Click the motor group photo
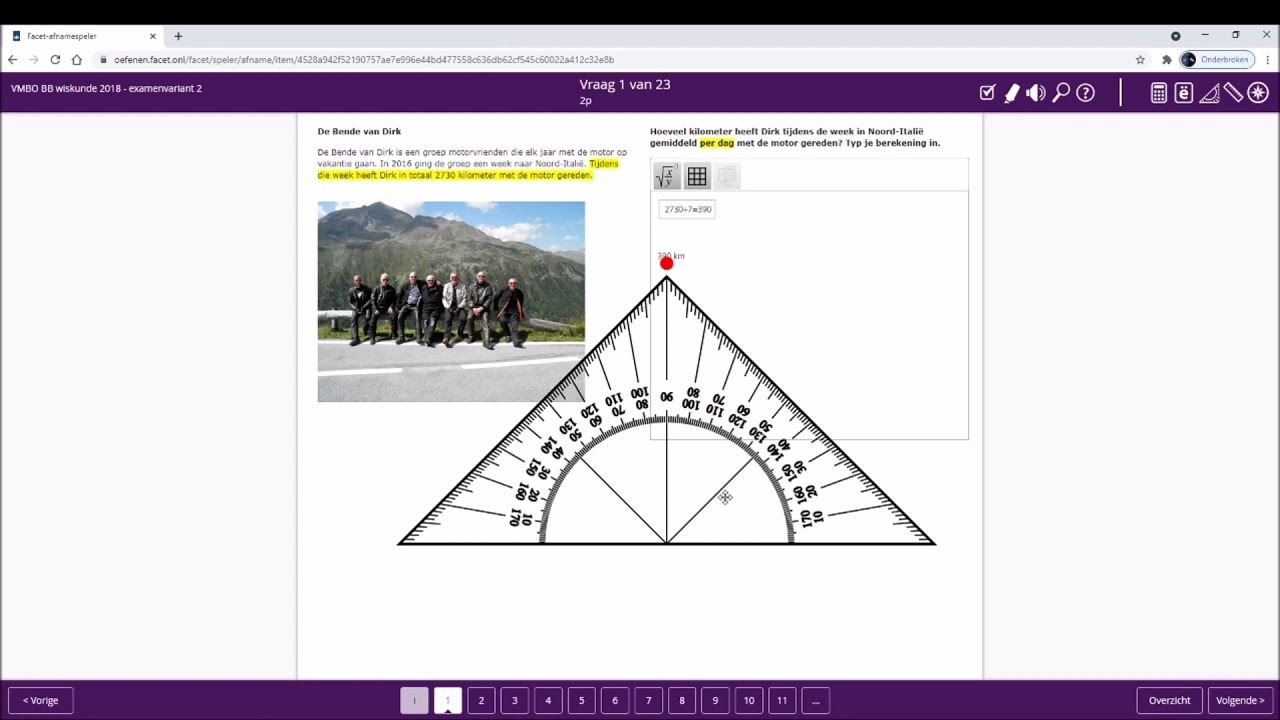 (451, 301)
